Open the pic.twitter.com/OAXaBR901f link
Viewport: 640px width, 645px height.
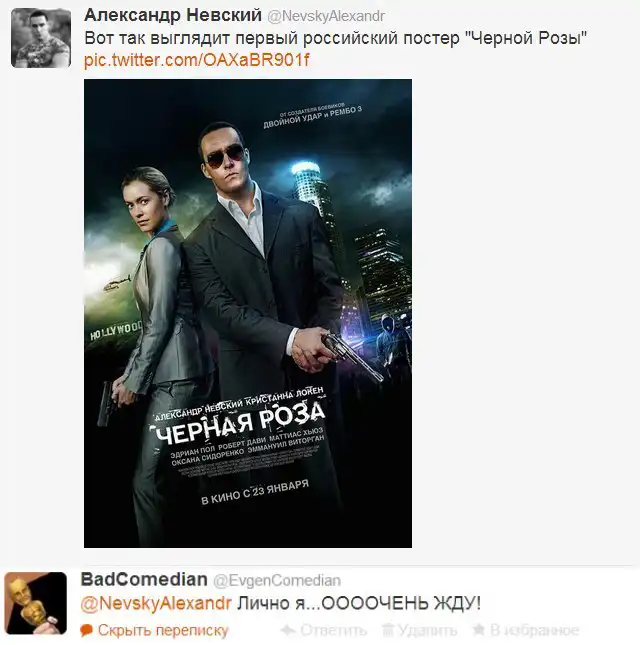pos(196,60)
